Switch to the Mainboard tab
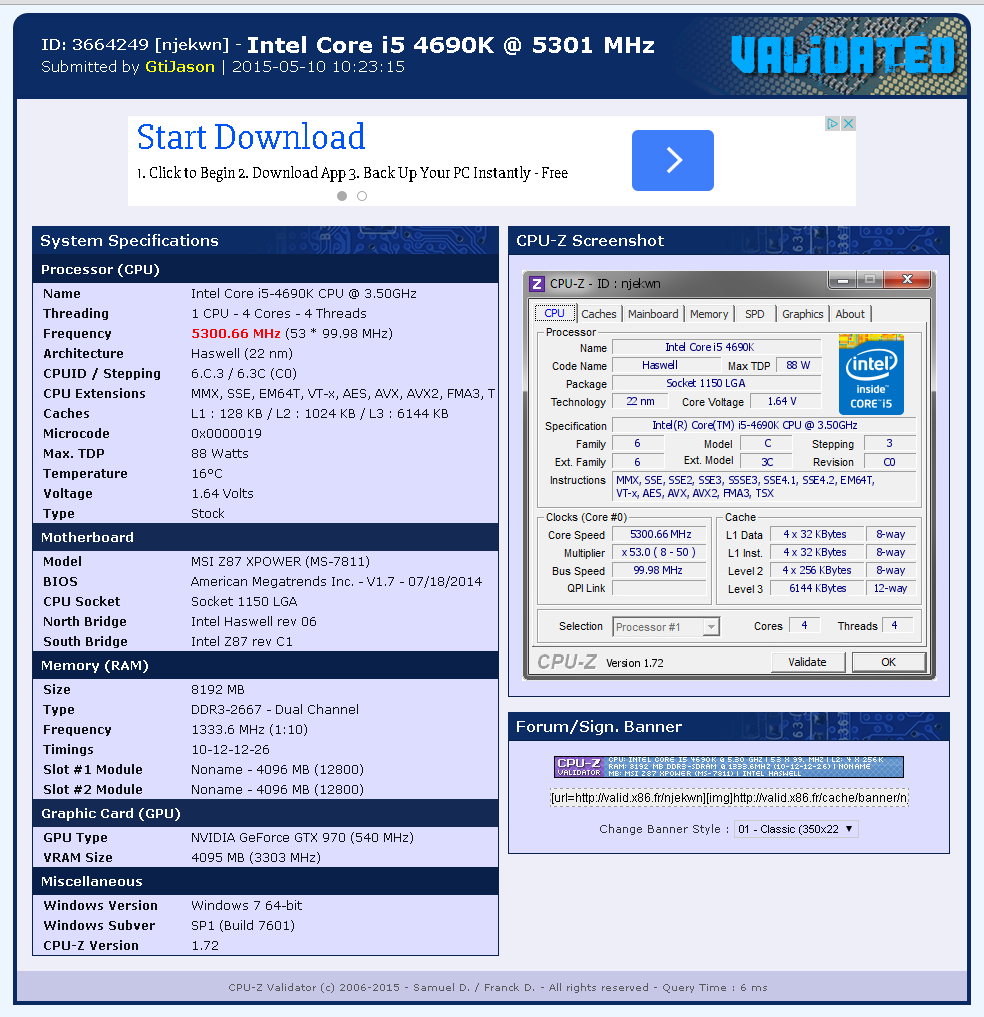This screenshot has width=984, height=1017. tap(653, 314)
